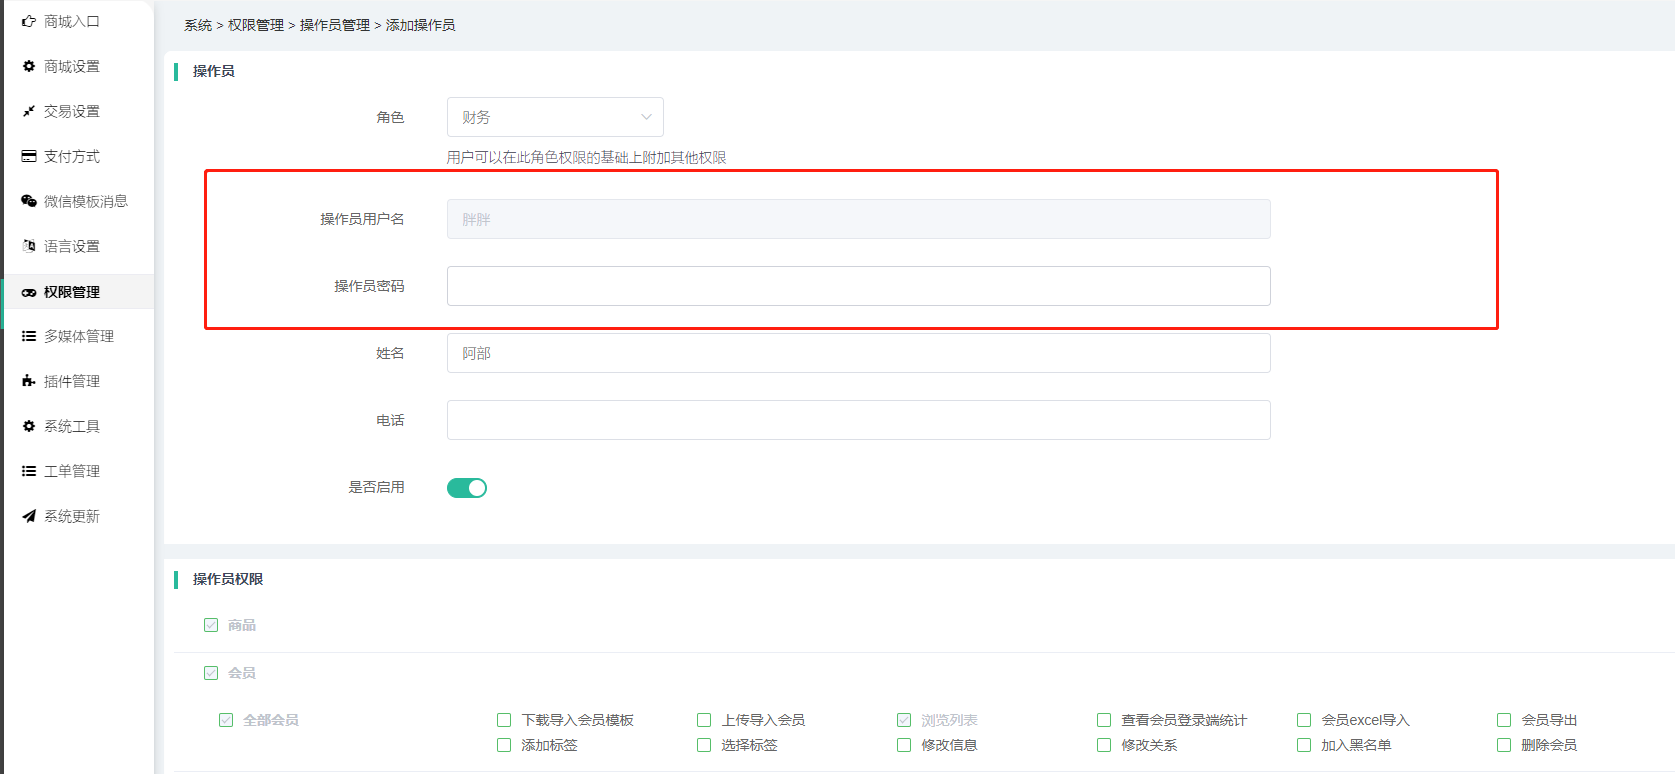Click the WeChat icon for 微信模板消息
Image resolution: width=1675 pixels, height=774 pixels.
click(x=29, y=201)
